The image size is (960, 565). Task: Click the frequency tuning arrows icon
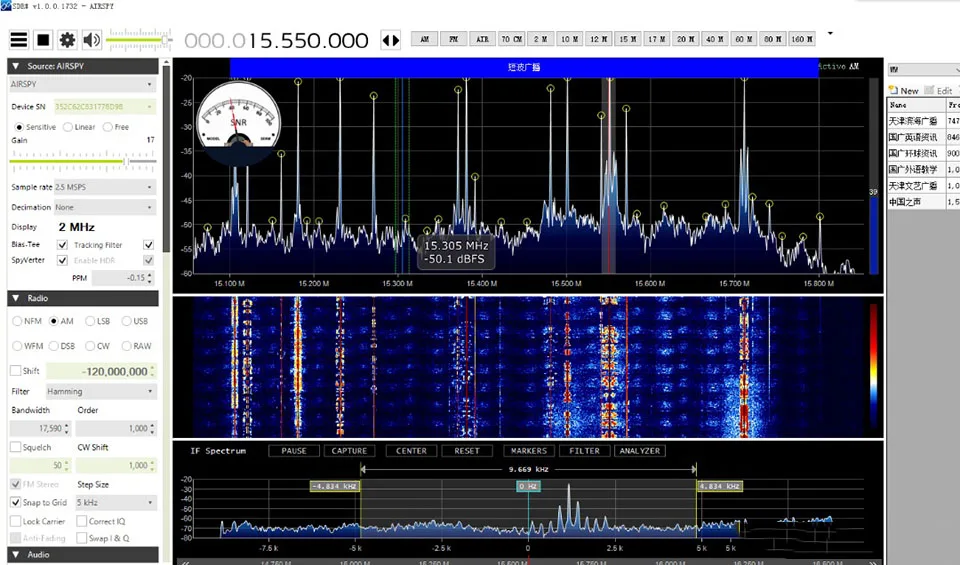pos(390,41)
